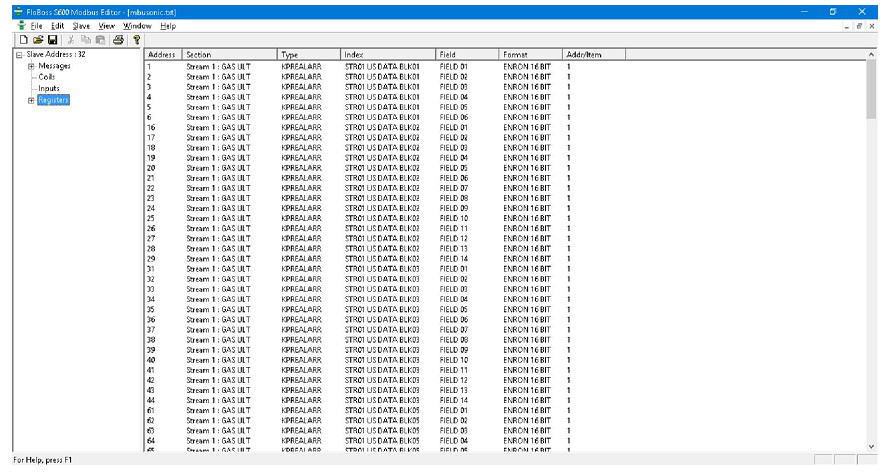The height and width of the screenshot is (472, 886).
Task: Open the Help menu
Action: [168, 26]
